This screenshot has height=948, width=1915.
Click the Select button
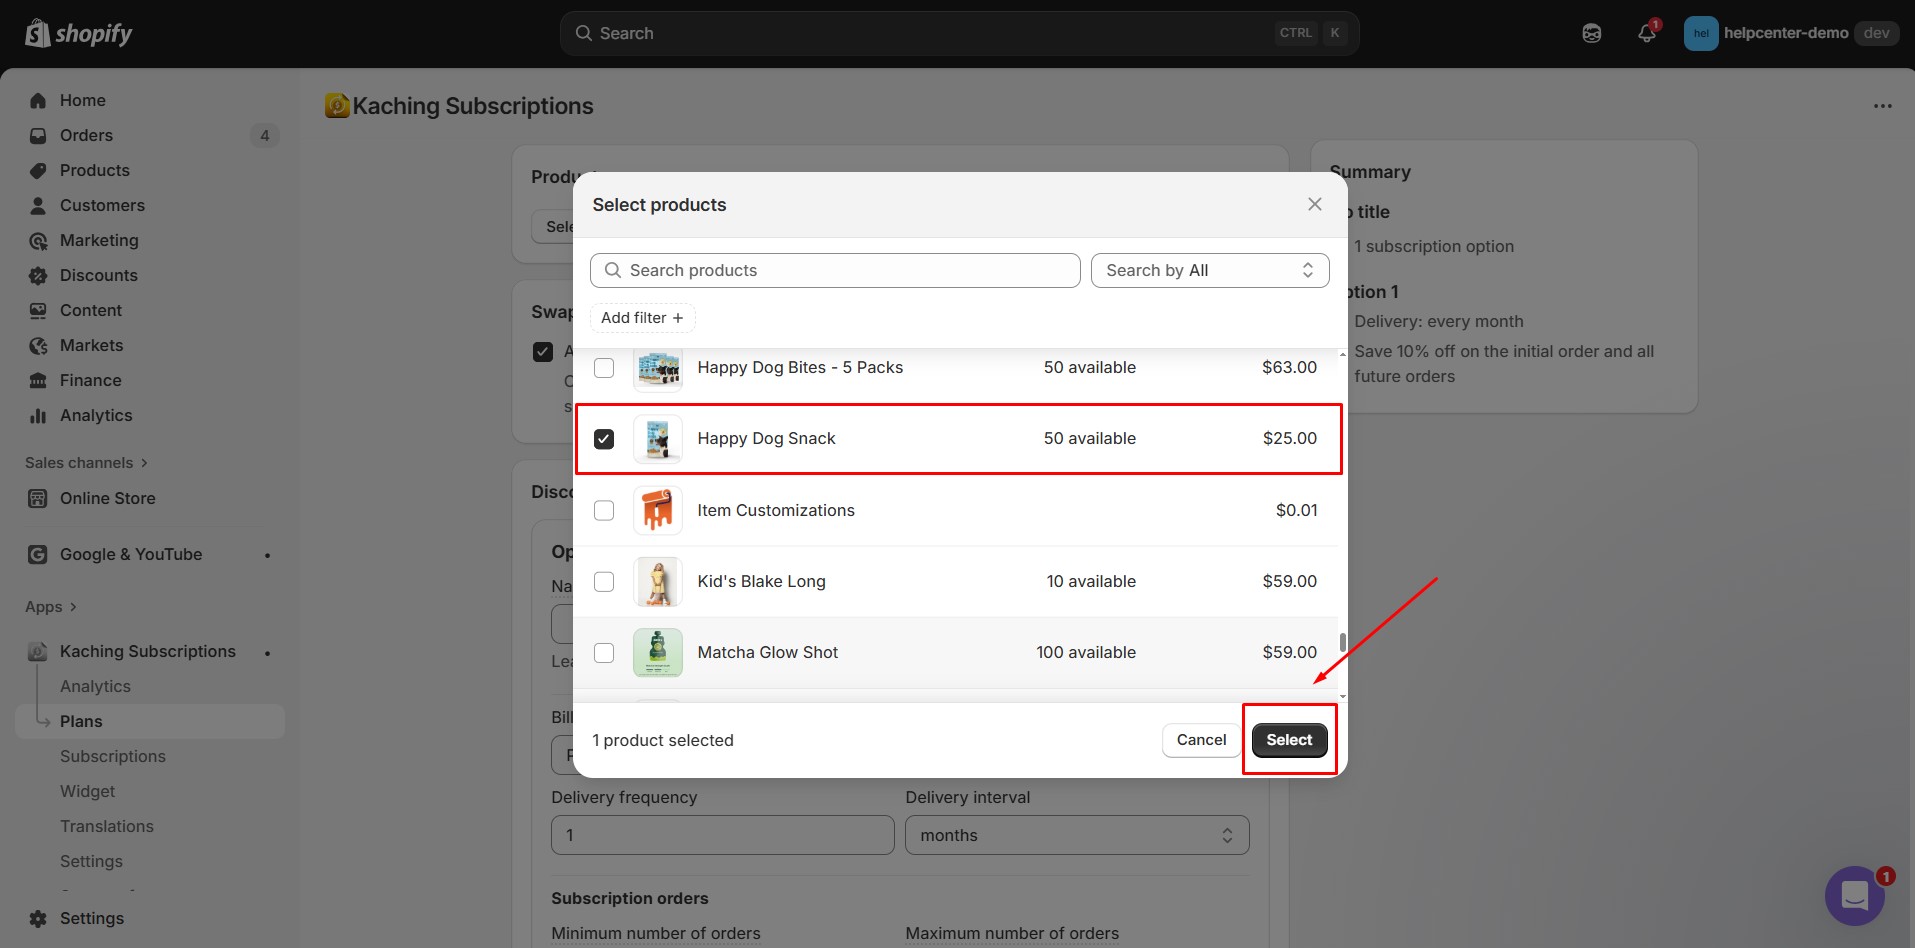[1289, 740]
